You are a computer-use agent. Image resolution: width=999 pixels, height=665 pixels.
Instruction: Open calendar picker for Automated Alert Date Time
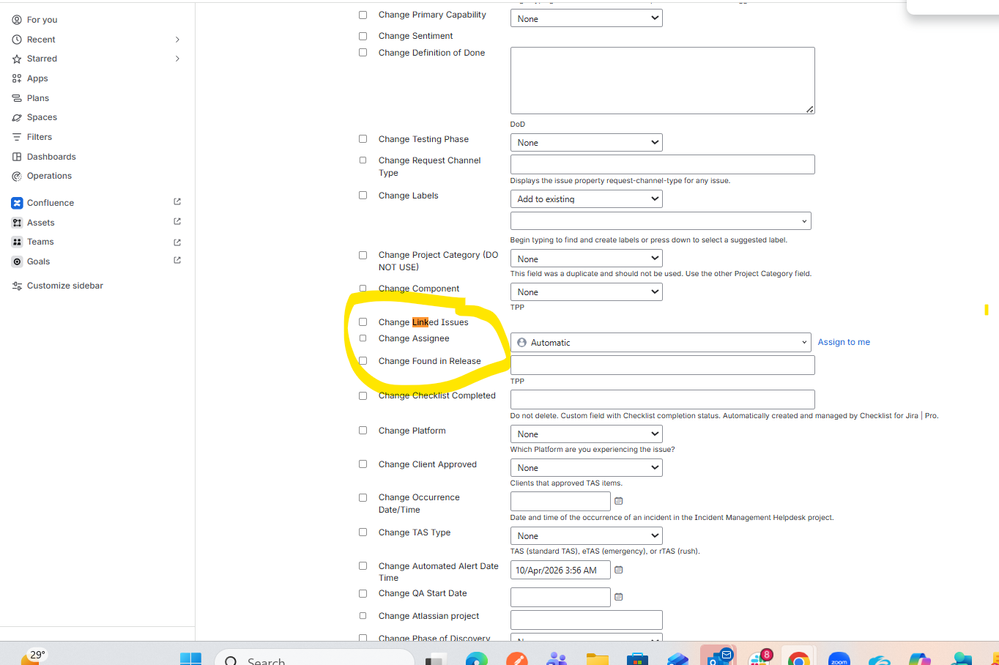click(618, 570)
